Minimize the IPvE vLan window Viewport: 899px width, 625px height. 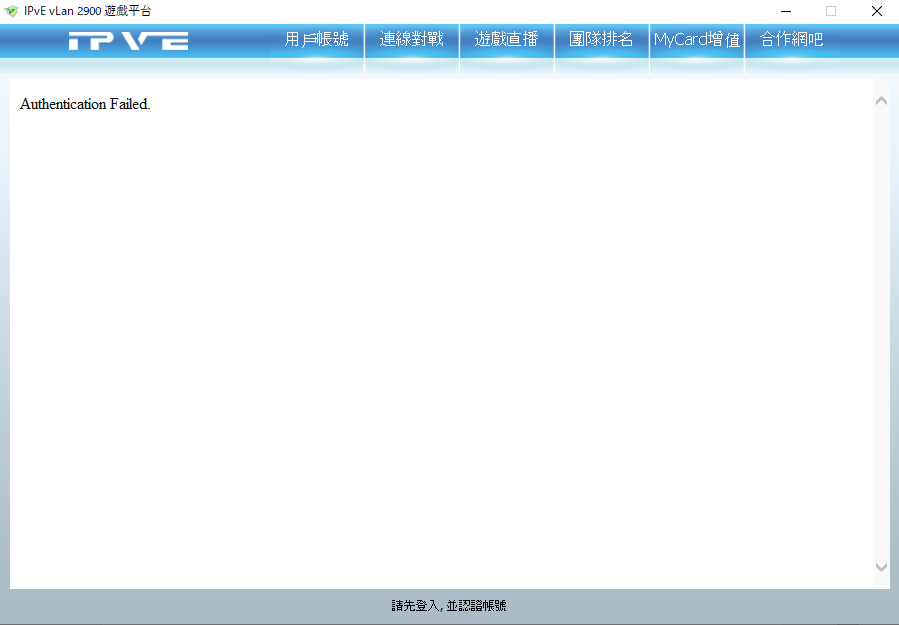(786, 11)
